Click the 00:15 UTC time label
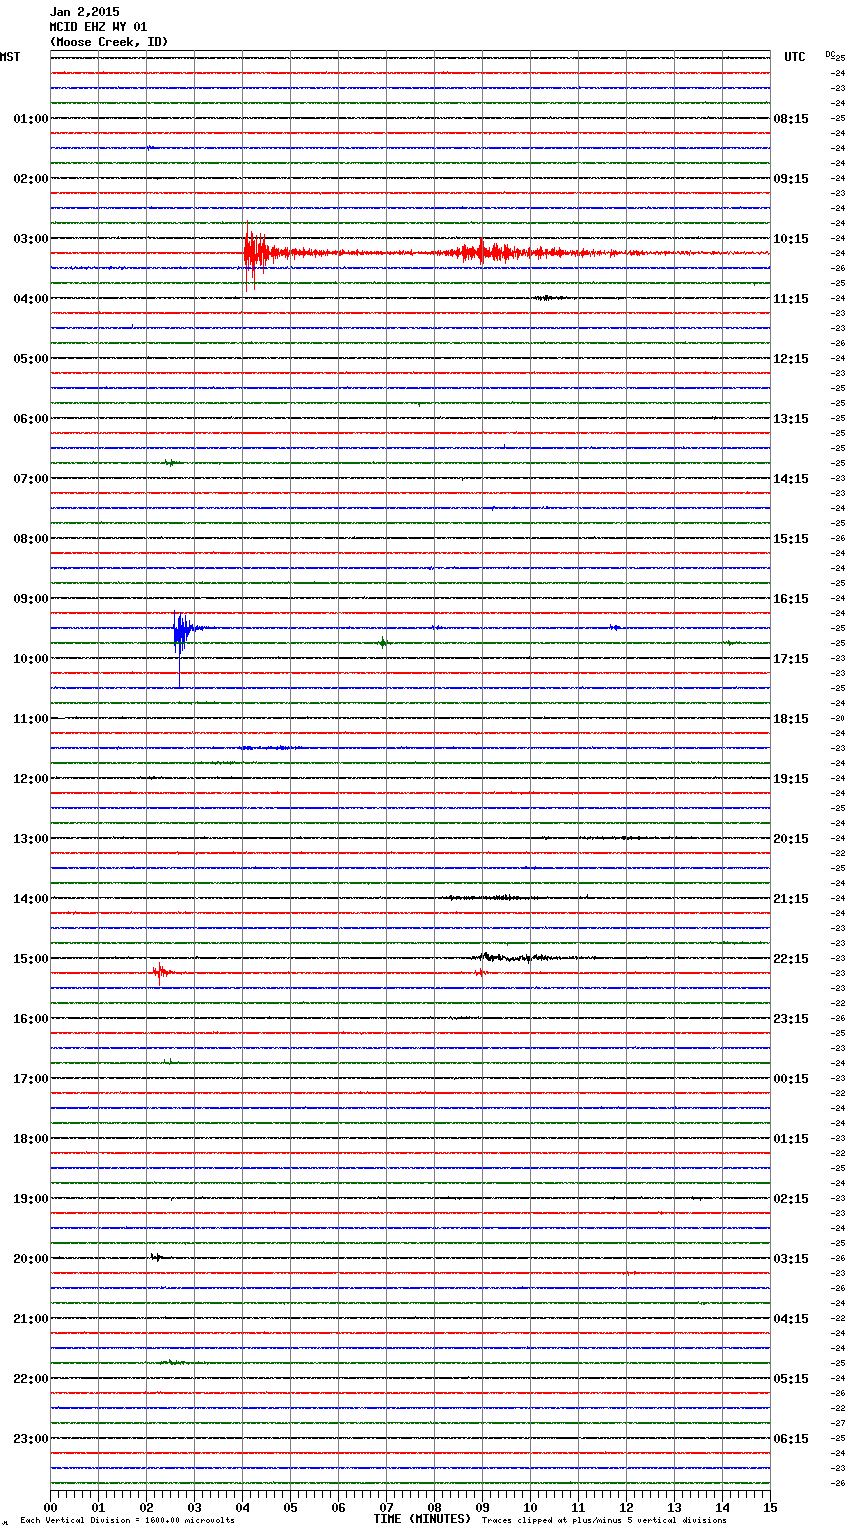The width and height of the screenshot is (850, 1534). [791, 1079]
